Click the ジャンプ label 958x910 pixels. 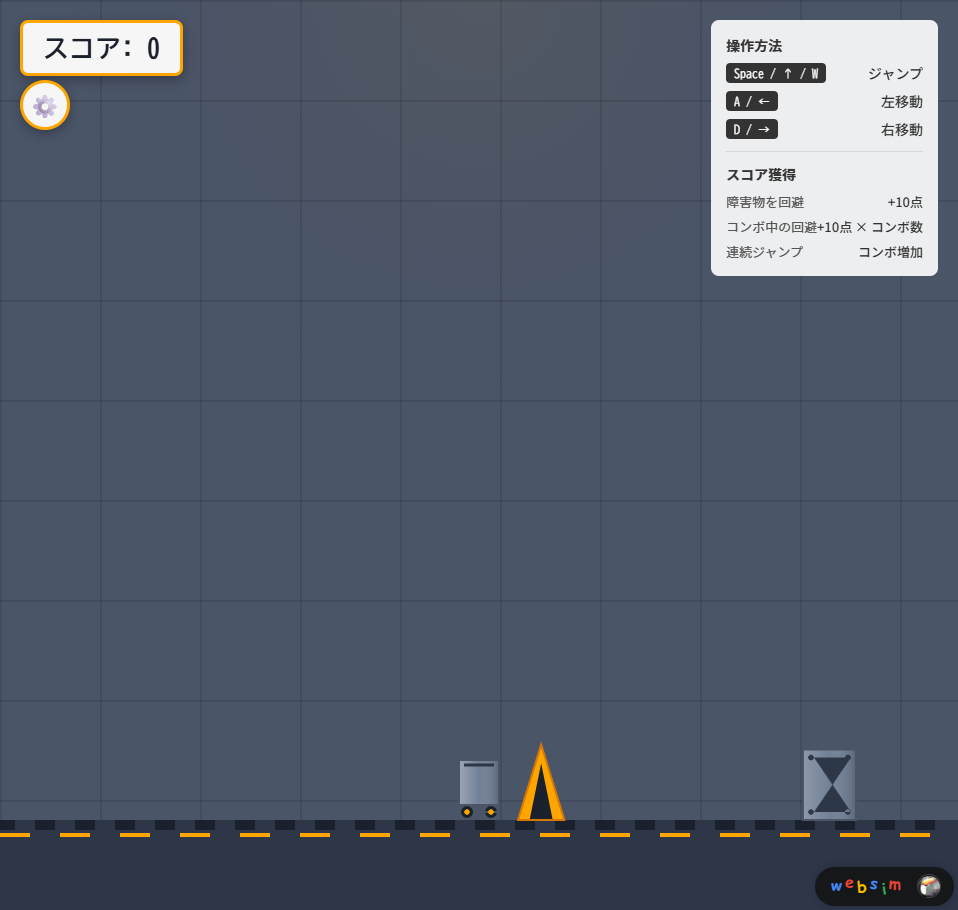[x=895, y=73]
